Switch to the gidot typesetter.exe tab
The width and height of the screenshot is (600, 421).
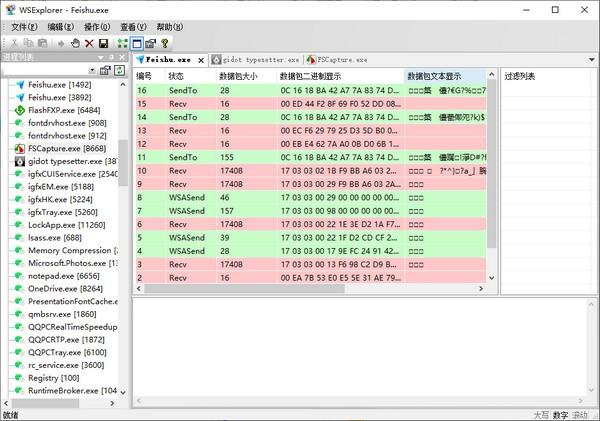256,60
